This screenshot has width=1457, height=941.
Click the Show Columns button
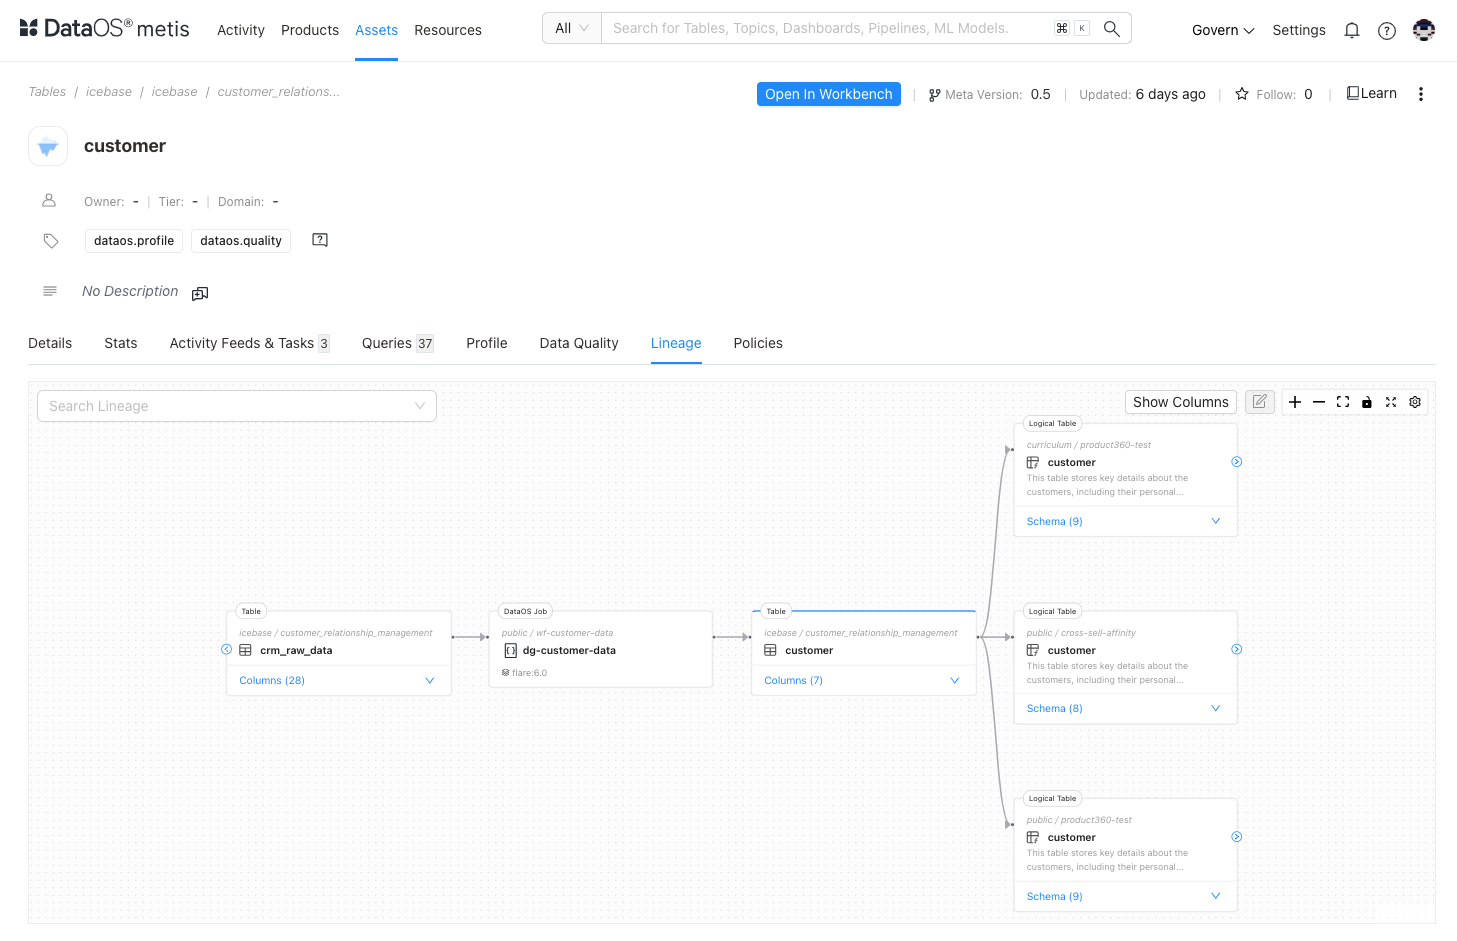coord(1181,402)
